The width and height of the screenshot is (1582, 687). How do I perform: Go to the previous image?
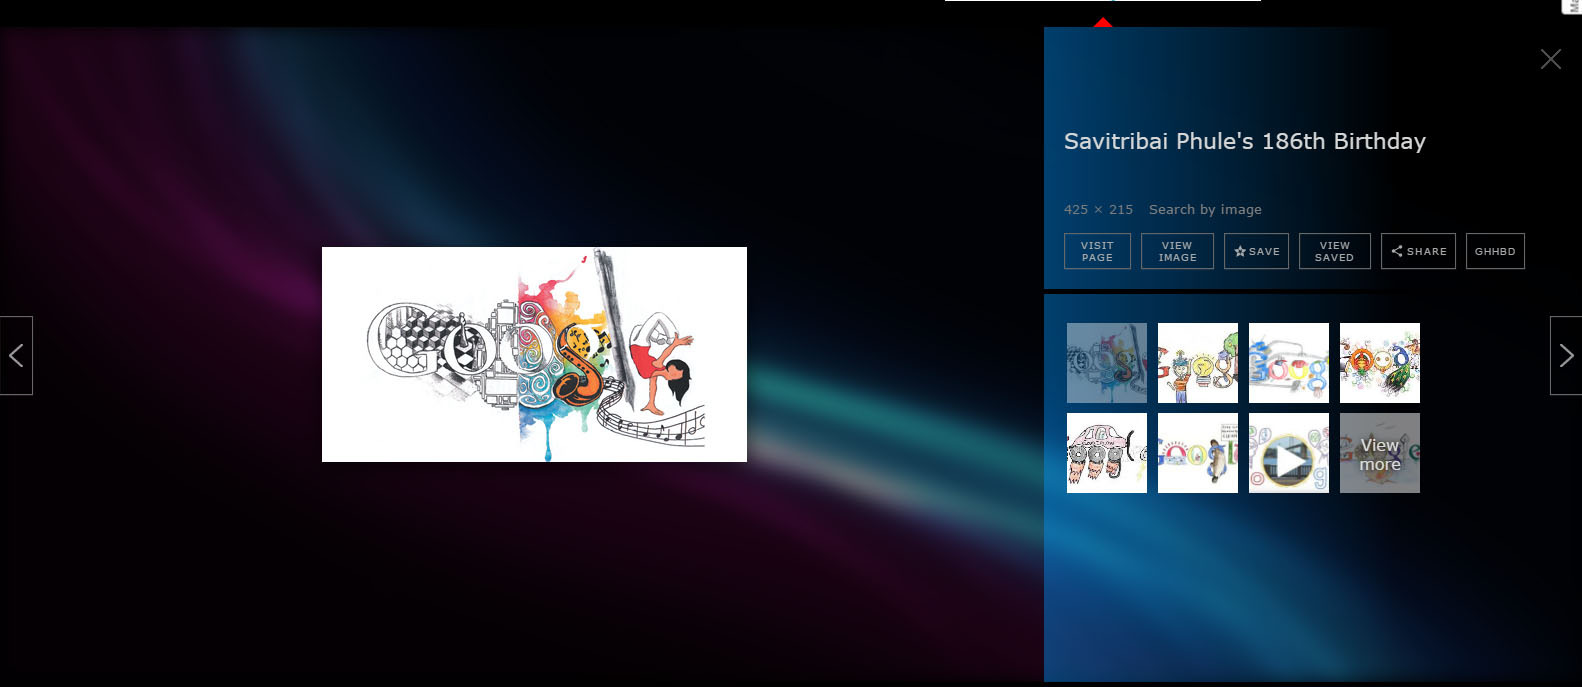[x=16, y=355]
